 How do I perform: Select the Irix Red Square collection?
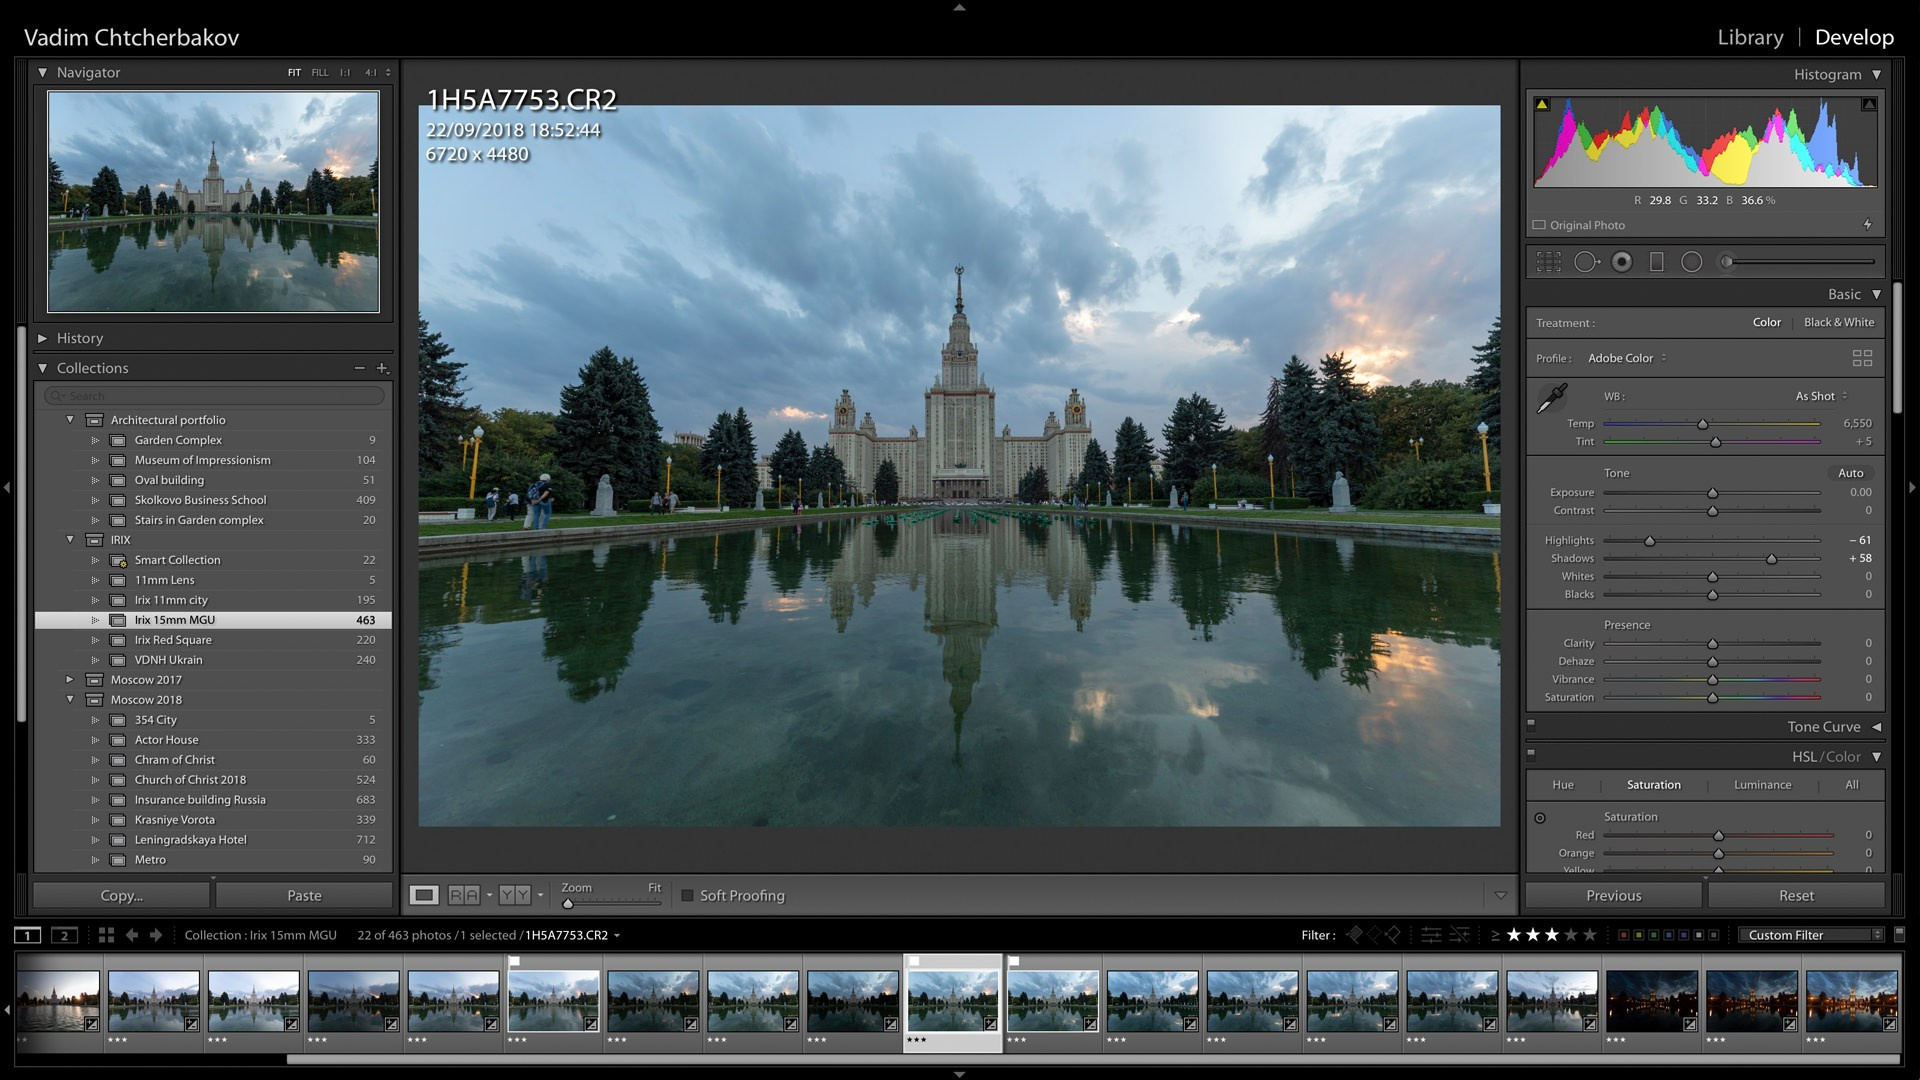coord(173,639)
